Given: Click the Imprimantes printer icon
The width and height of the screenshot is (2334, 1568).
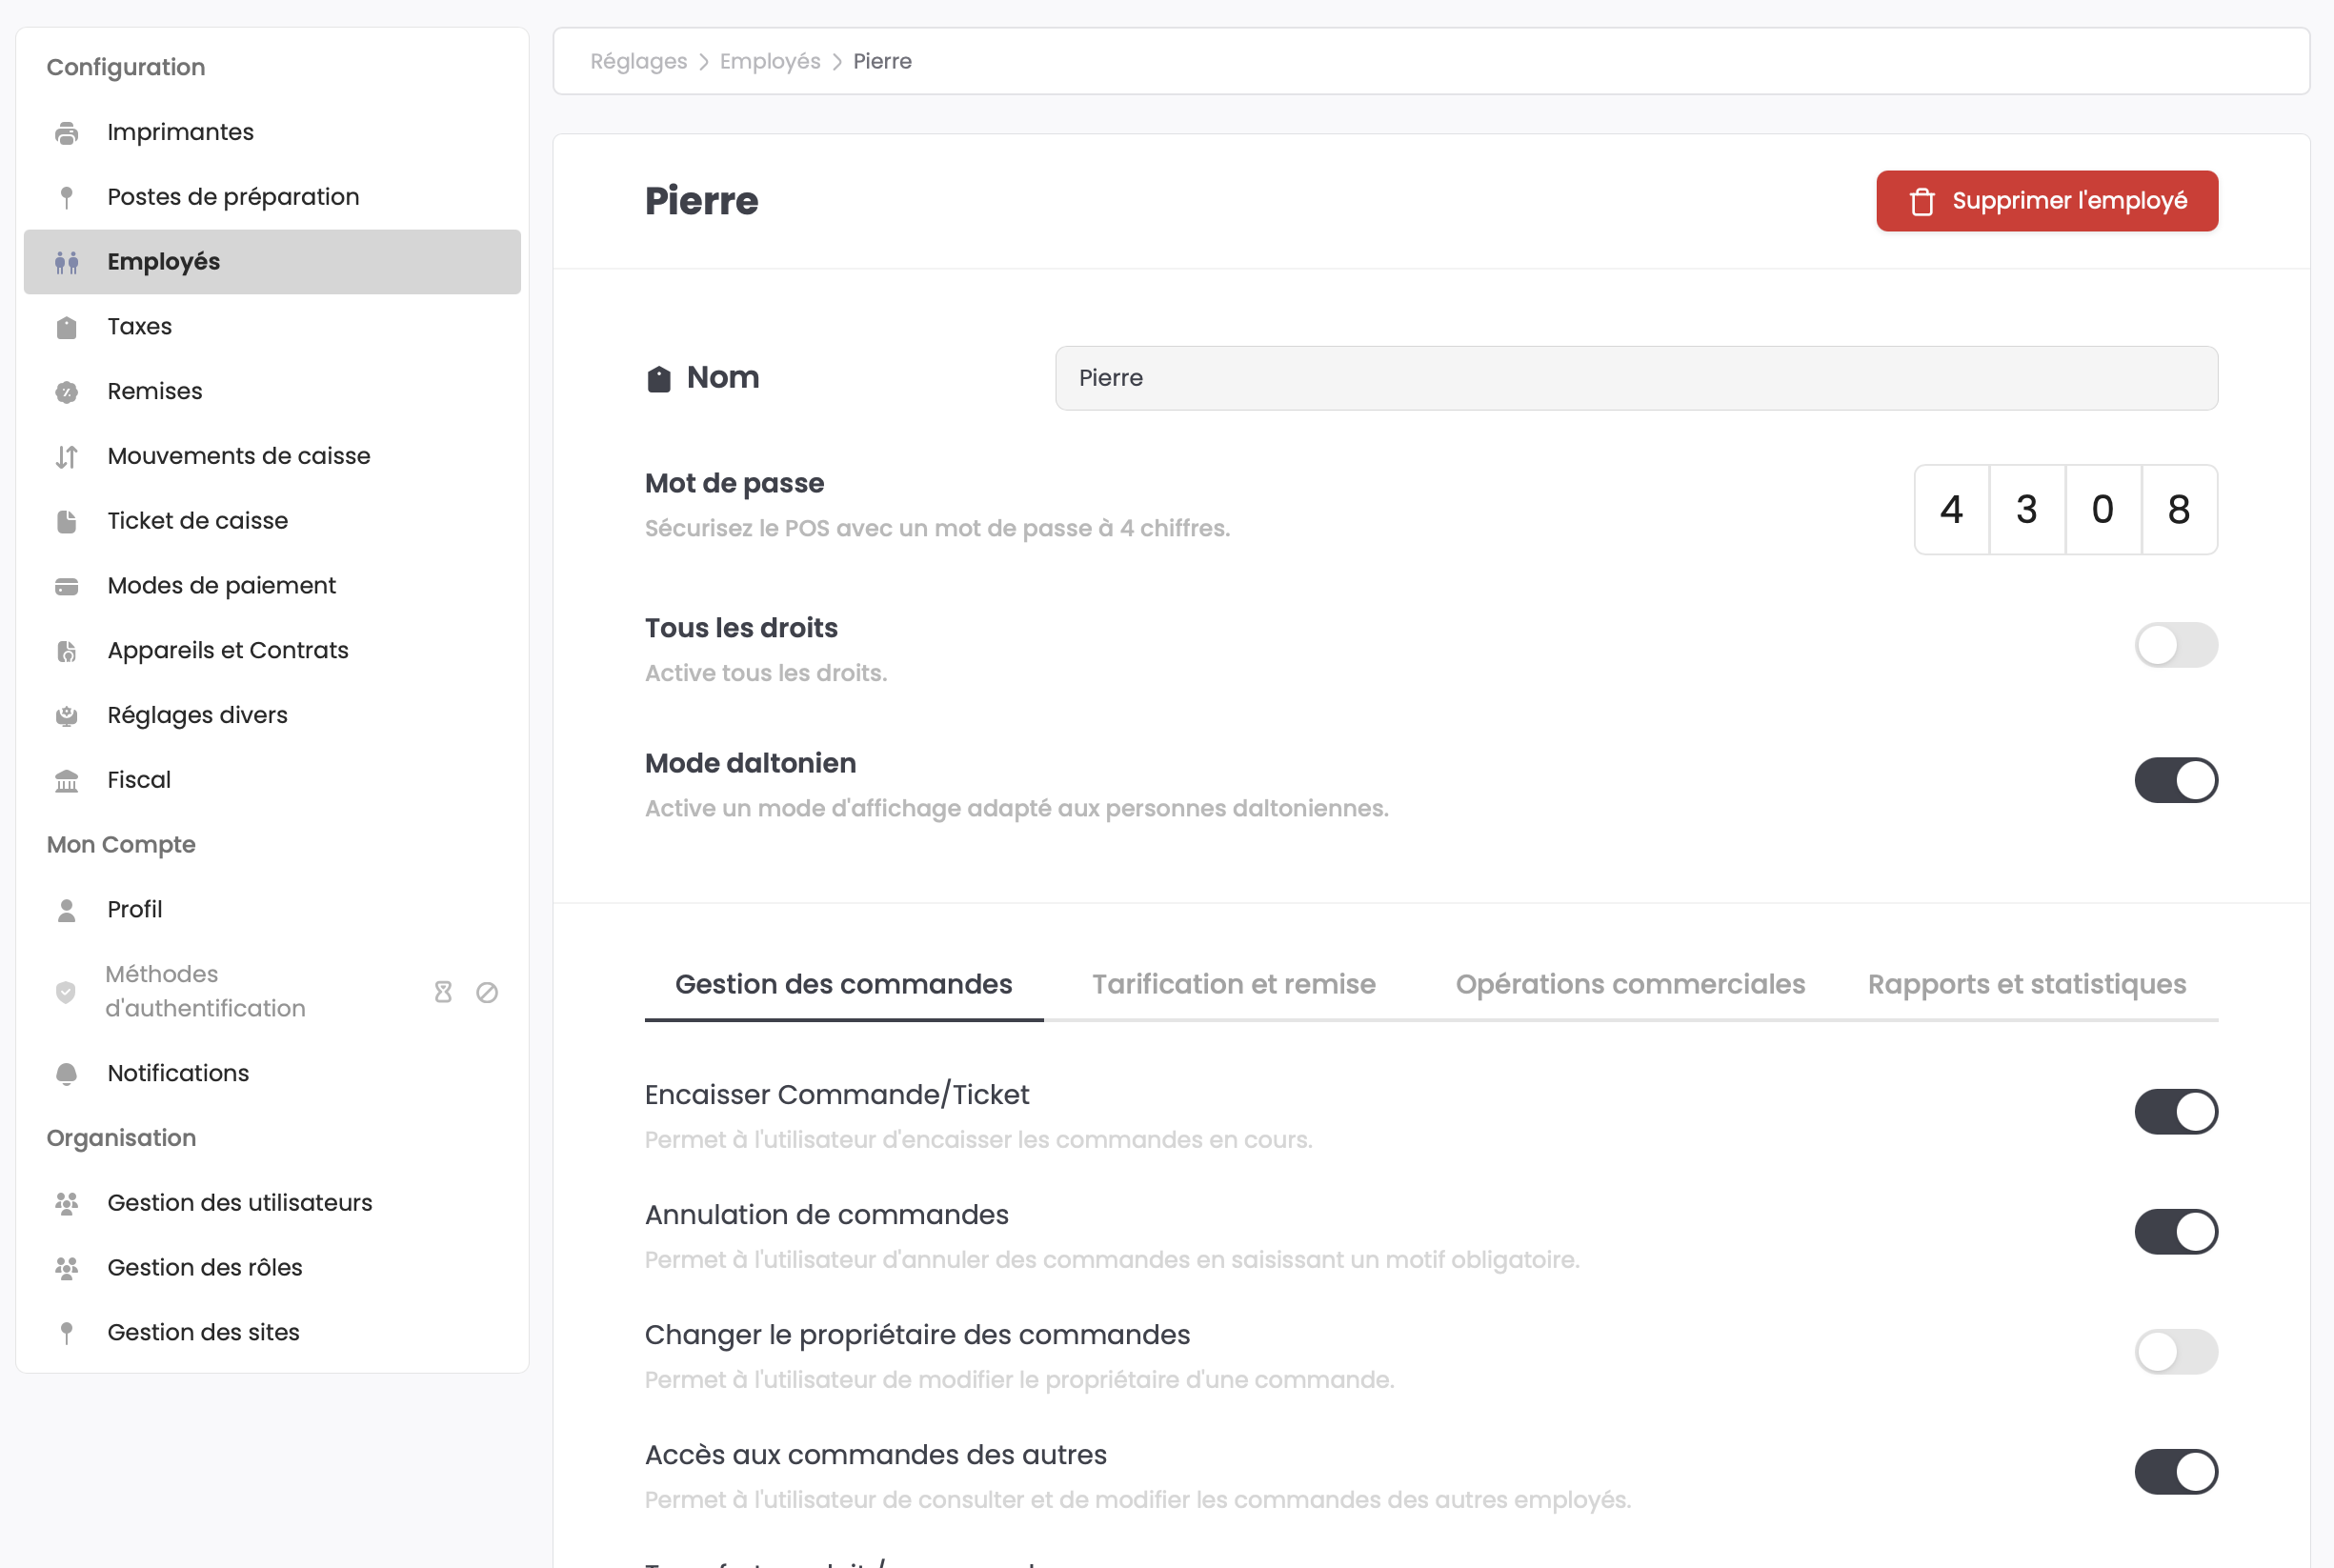Looking at the screenshot, I should click(x=66, y=133).
